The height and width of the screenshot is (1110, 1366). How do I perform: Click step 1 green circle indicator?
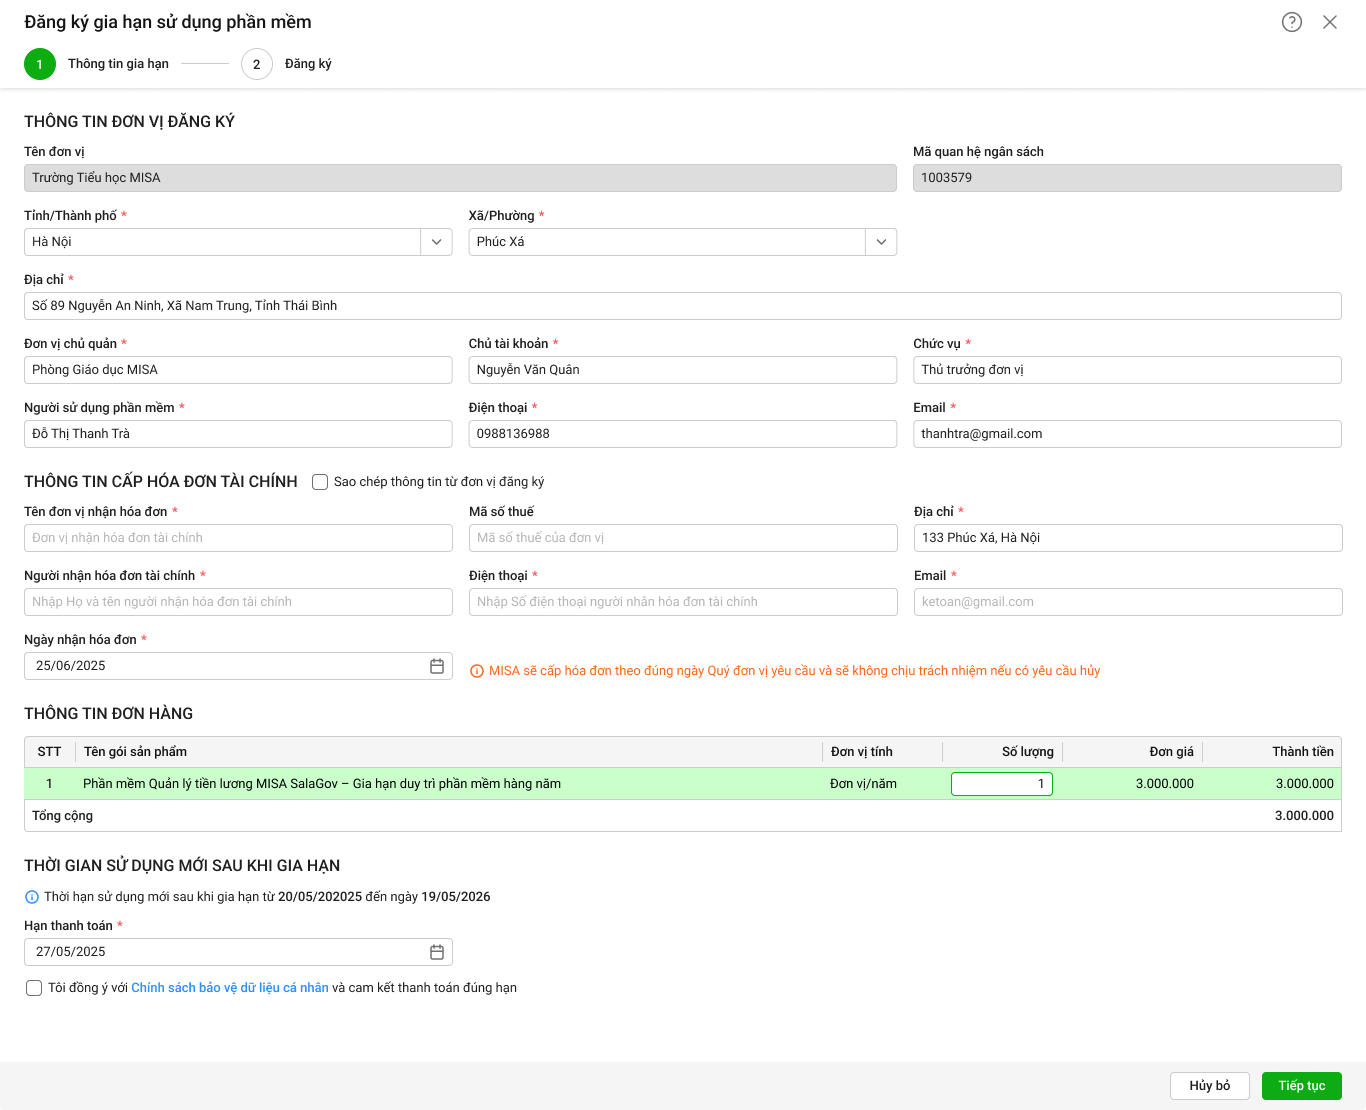pos(40,64)
